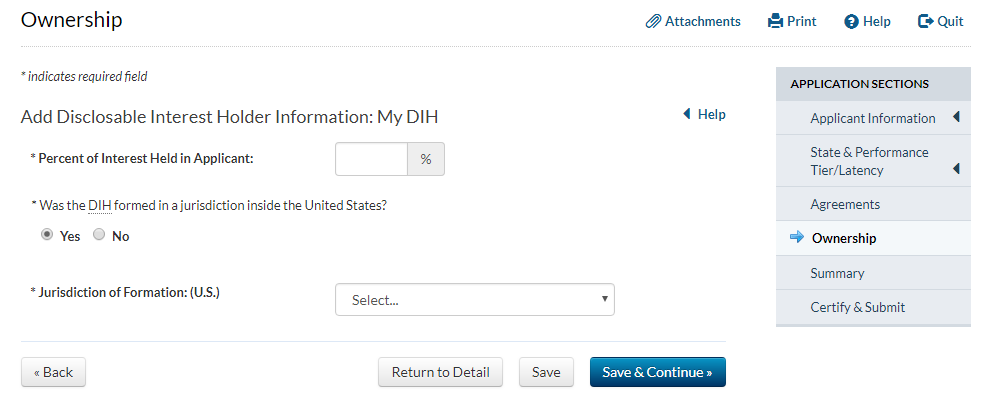This screenshot has height=397, width=987.
Task: Click the blue arrow beside Ownership
Action: (797, 237)
